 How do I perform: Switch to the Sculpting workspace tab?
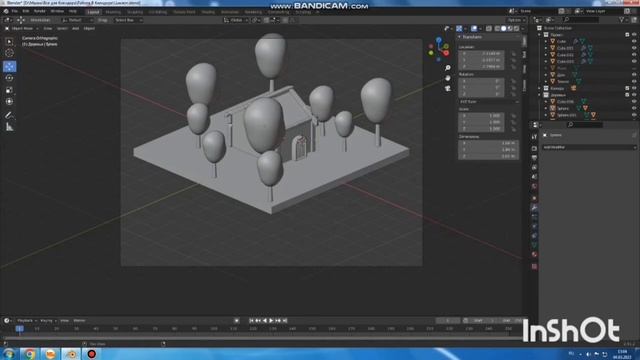pos(135,12)
